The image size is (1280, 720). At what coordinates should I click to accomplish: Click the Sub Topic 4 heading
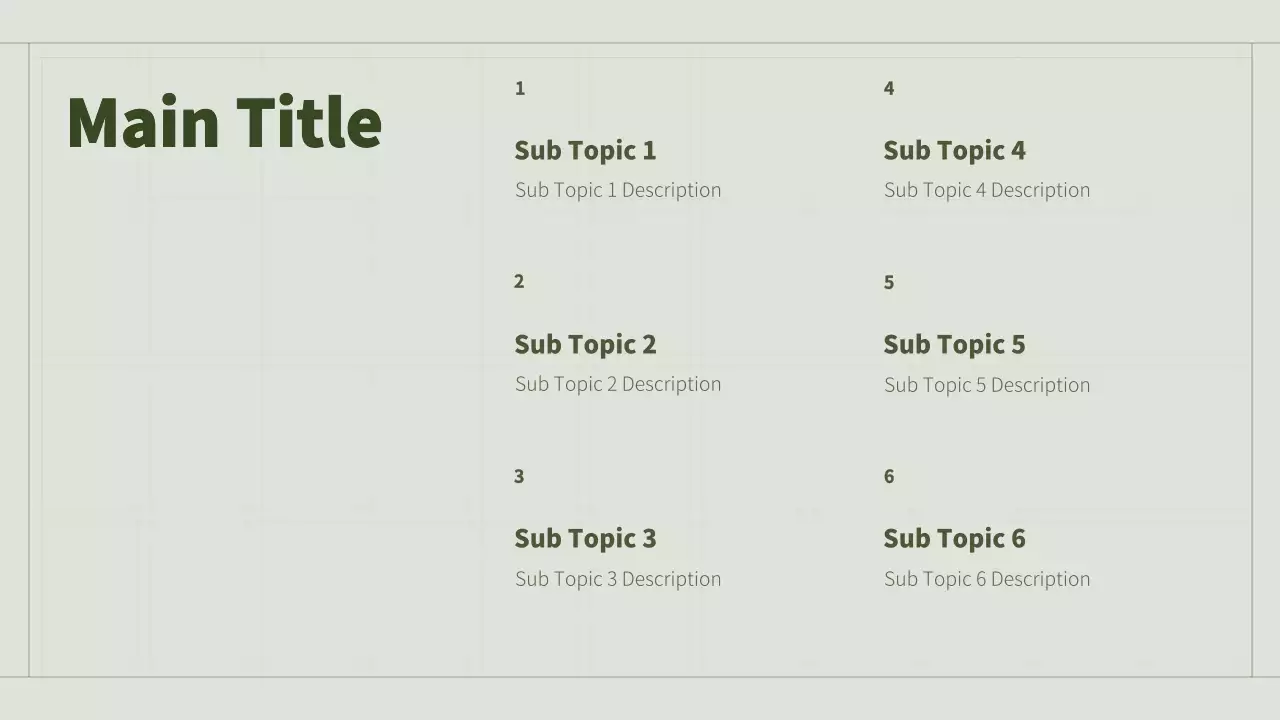[954, 151]
